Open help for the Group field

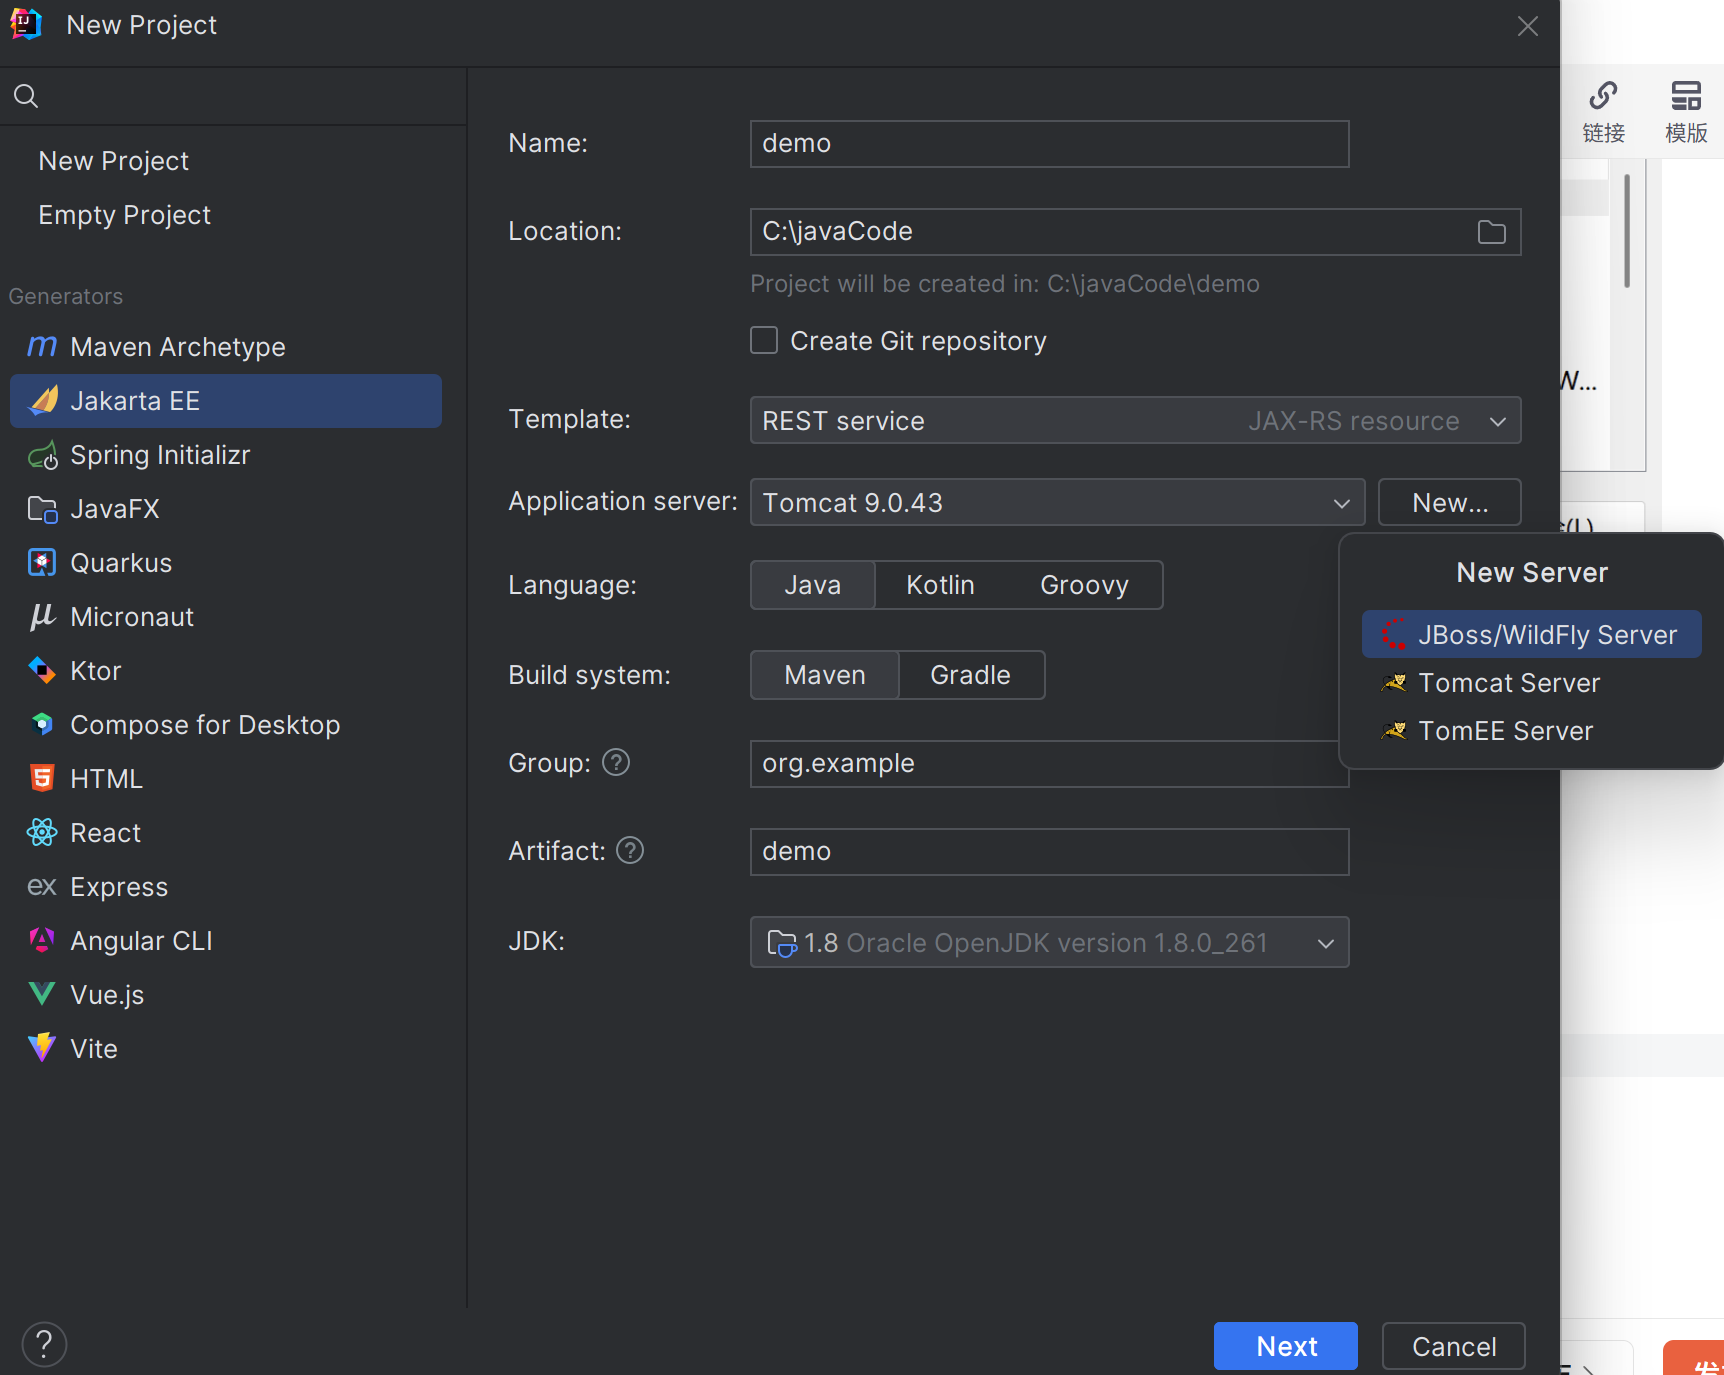[x=616, y=763]
